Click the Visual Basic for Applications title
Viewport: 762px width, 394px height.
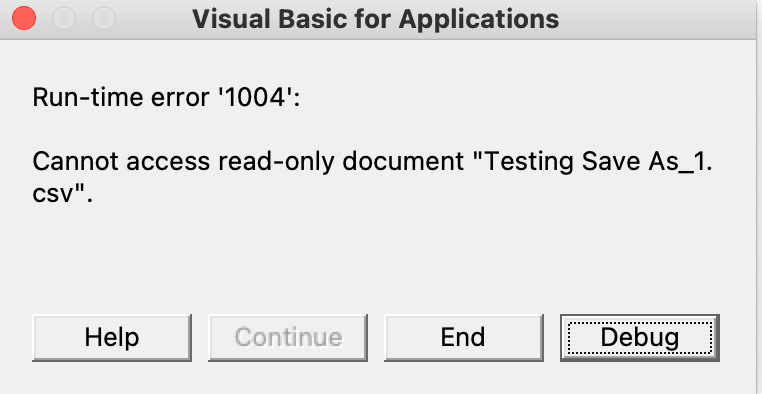pyautogui.click(x=375, y=19)
